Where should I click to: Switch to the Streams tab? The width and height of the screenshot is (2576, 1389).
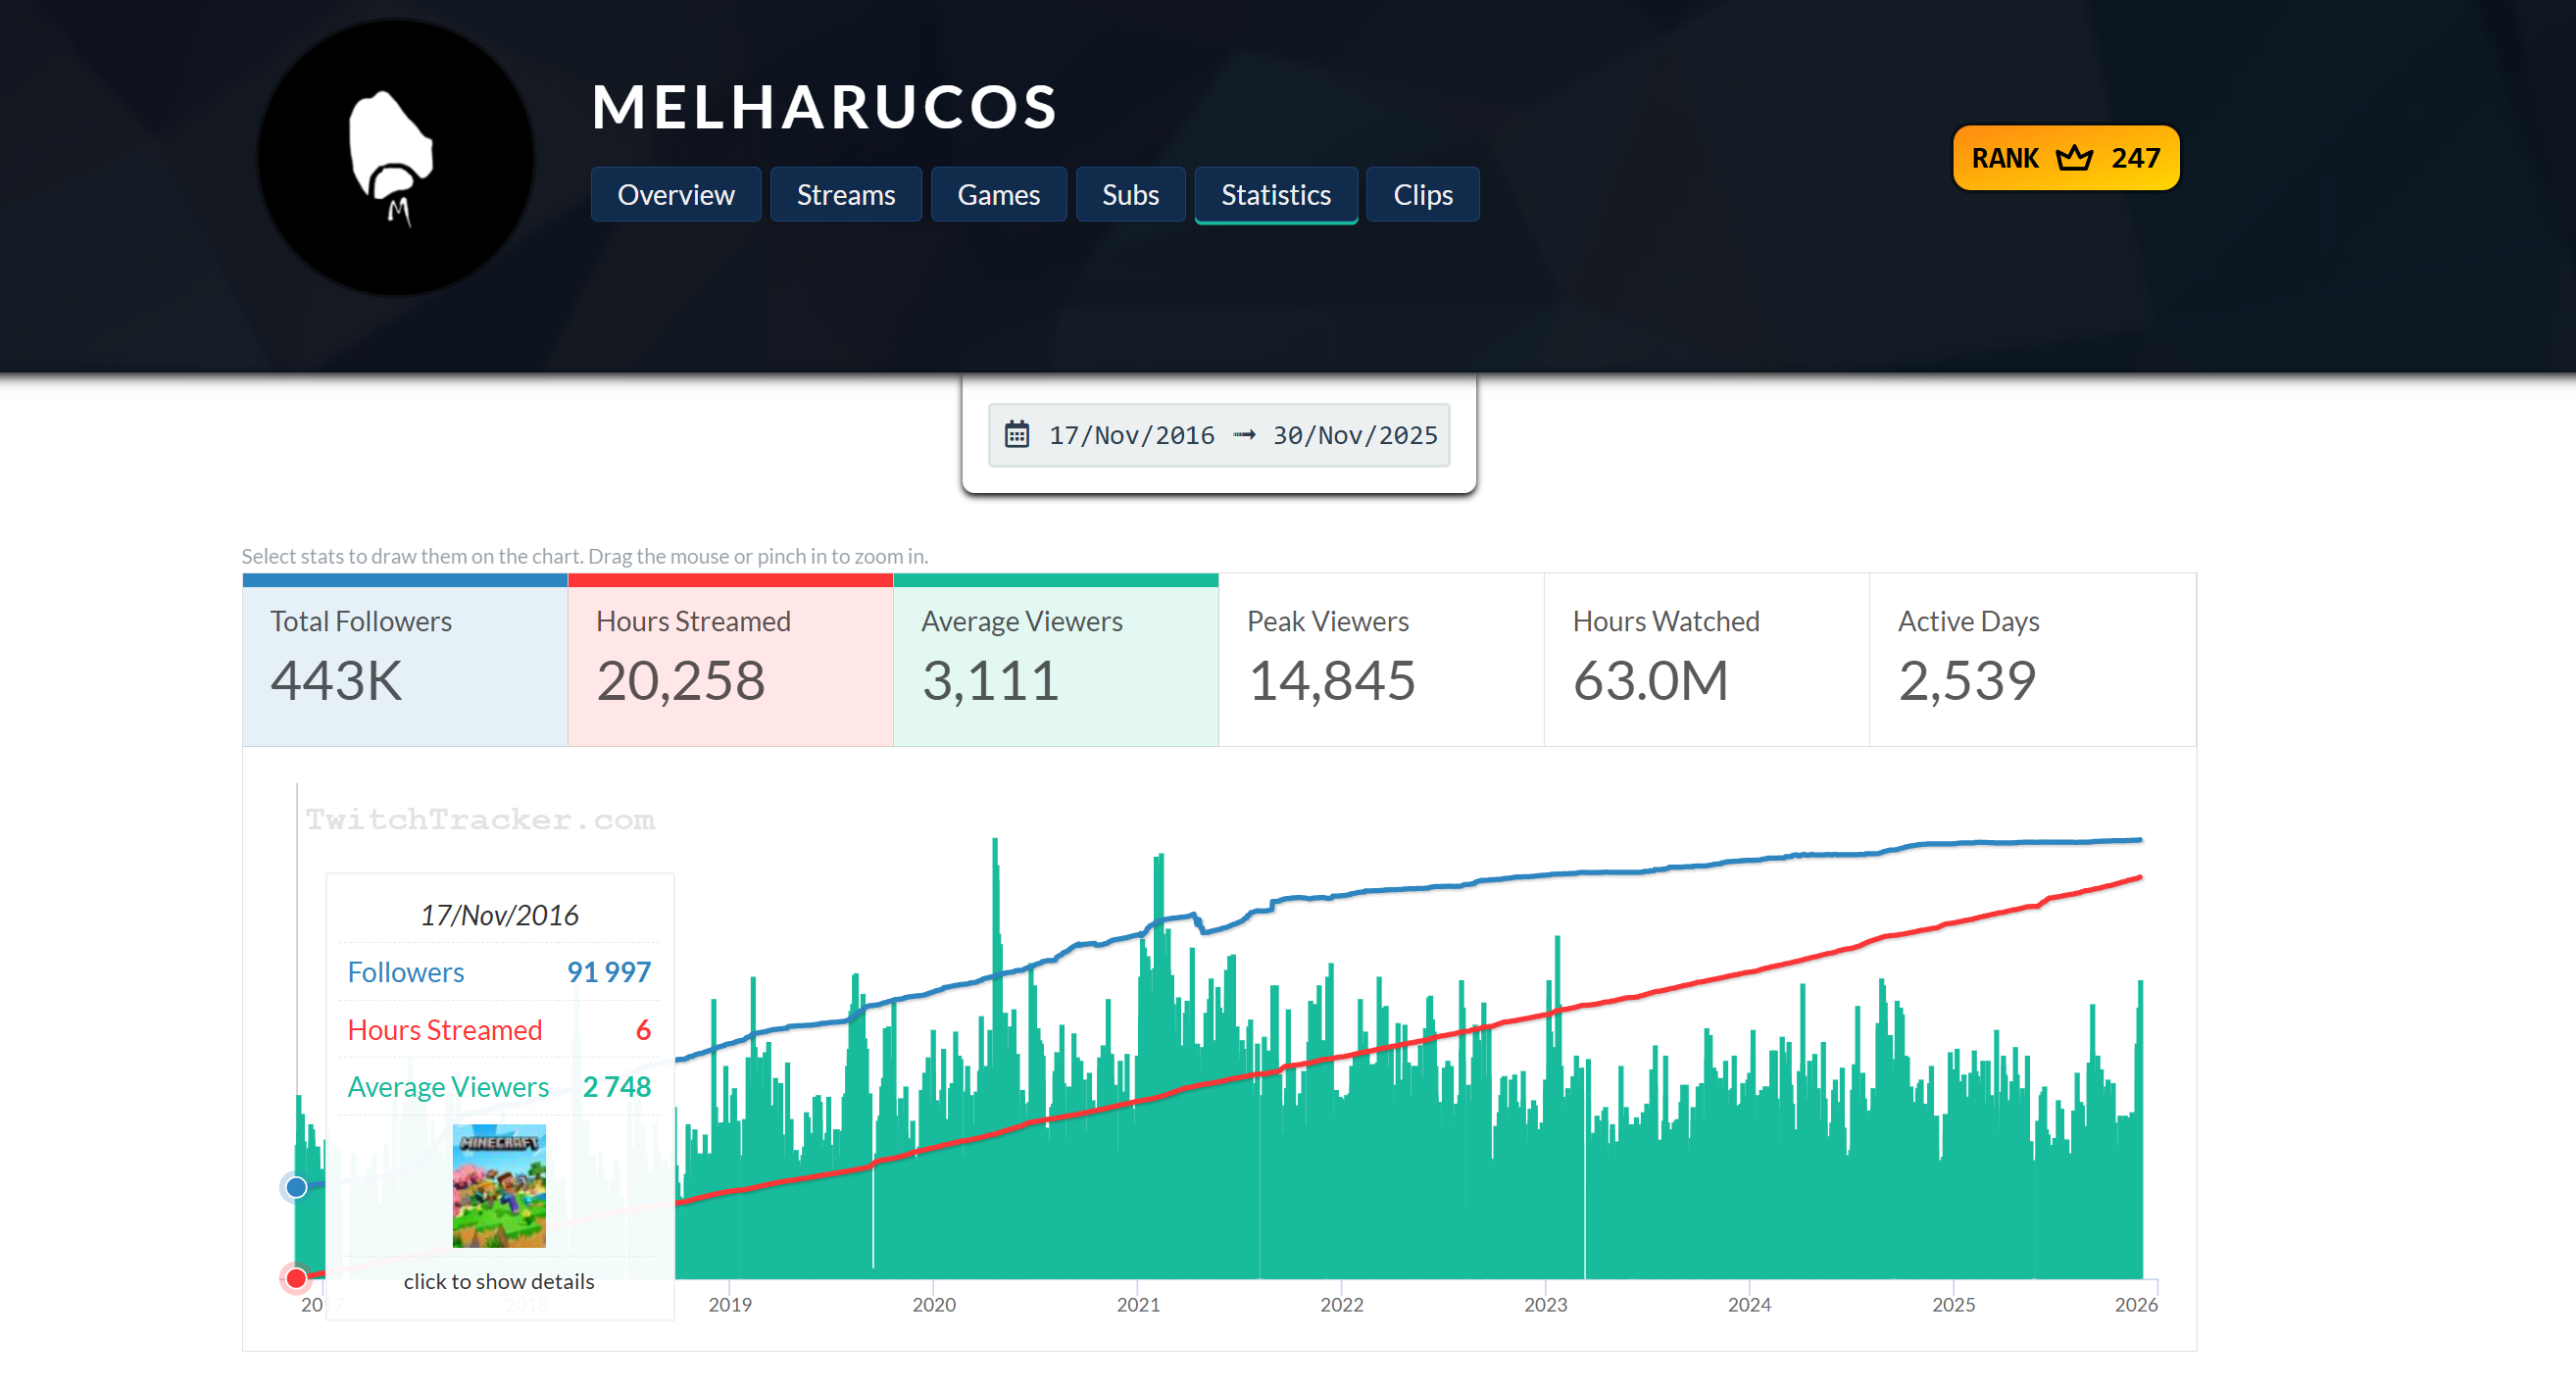click(x=845, y=194)
